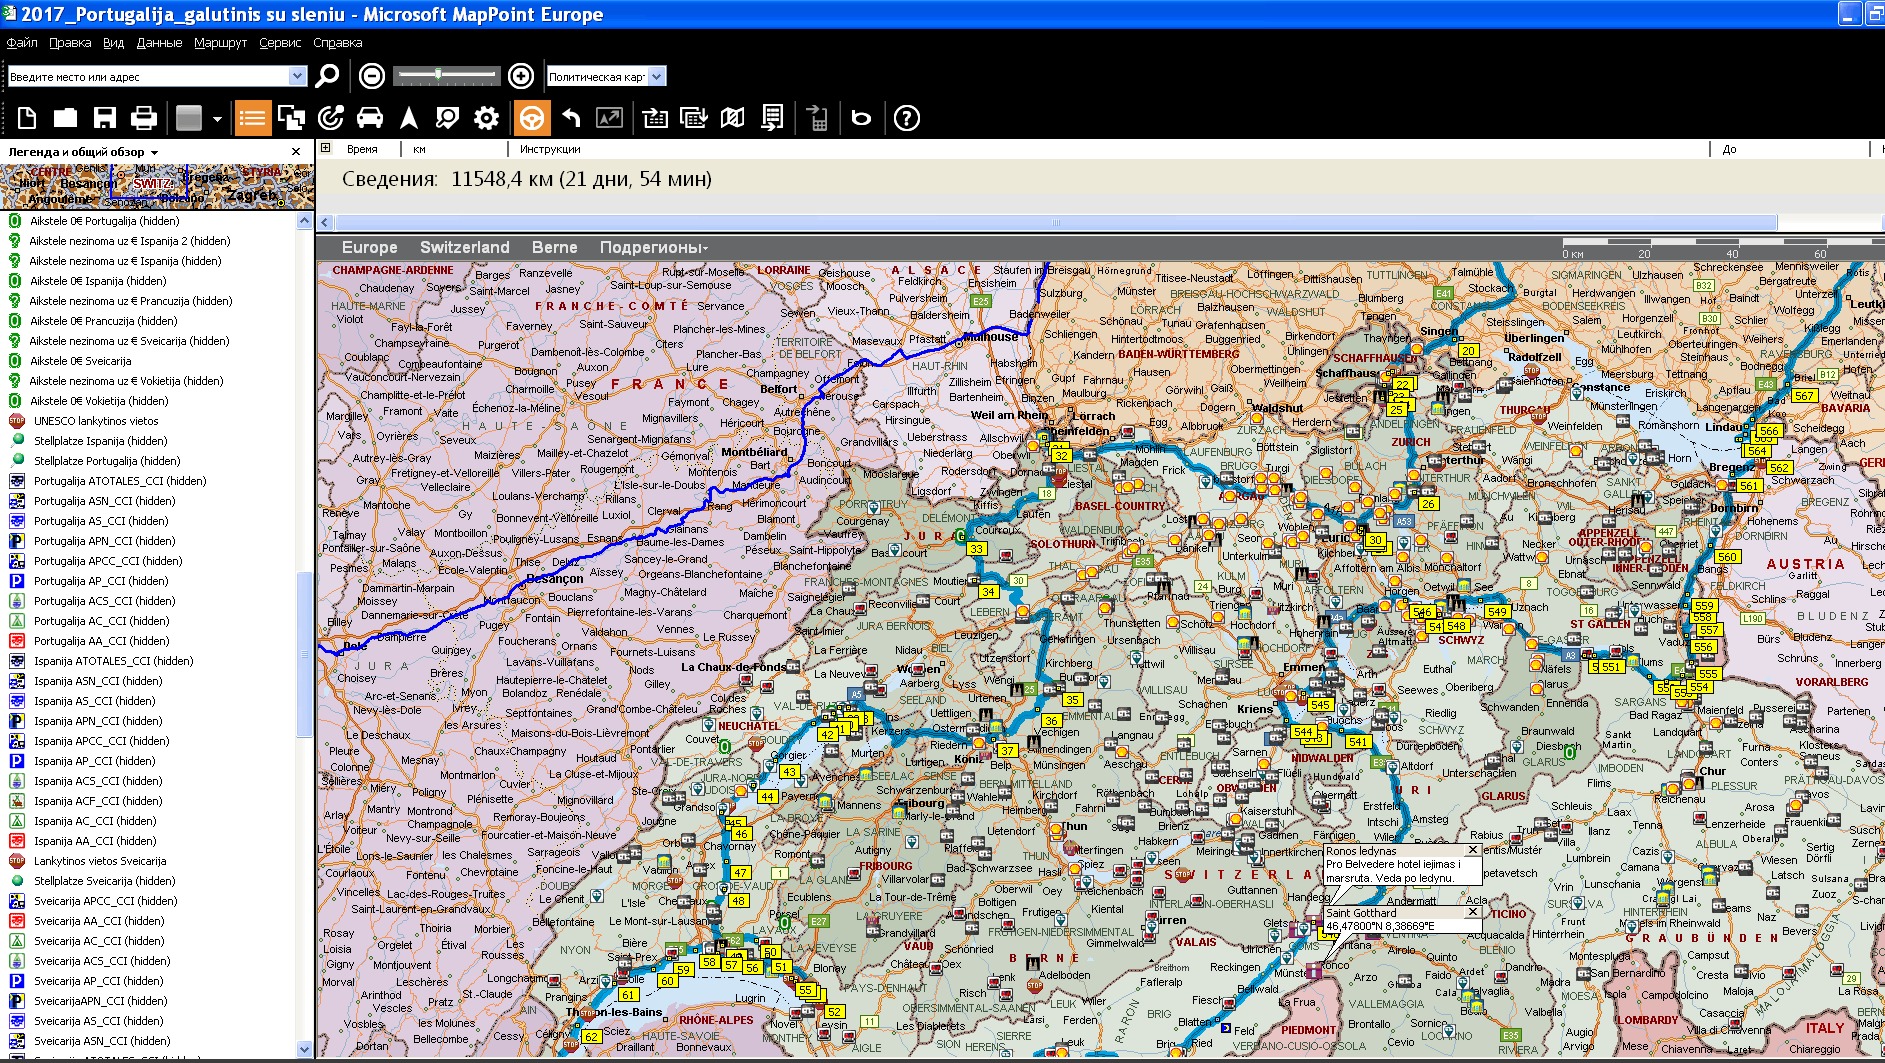This screenshot has height=1063, width=1885.
Task: Open the Справка menu
Action: [337, 43]
